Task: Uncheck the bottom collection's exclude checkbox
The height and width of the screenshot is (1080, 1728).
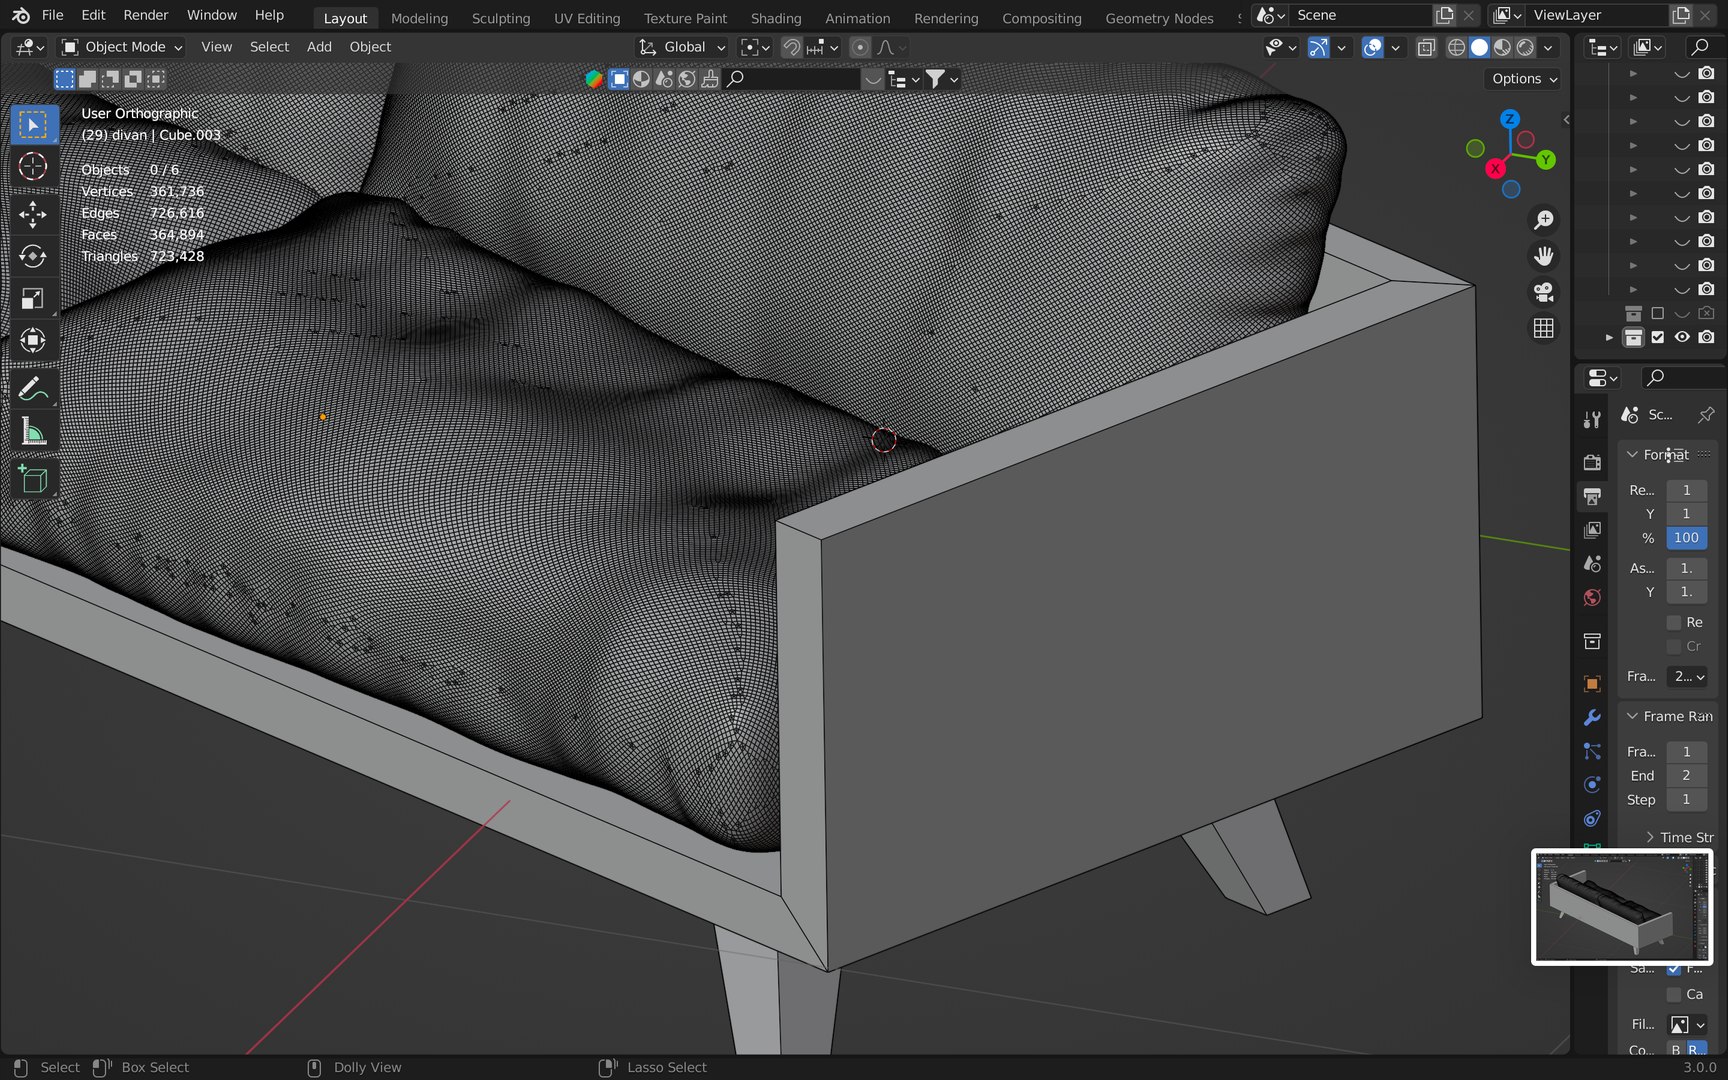Action: click(1658, 337)
